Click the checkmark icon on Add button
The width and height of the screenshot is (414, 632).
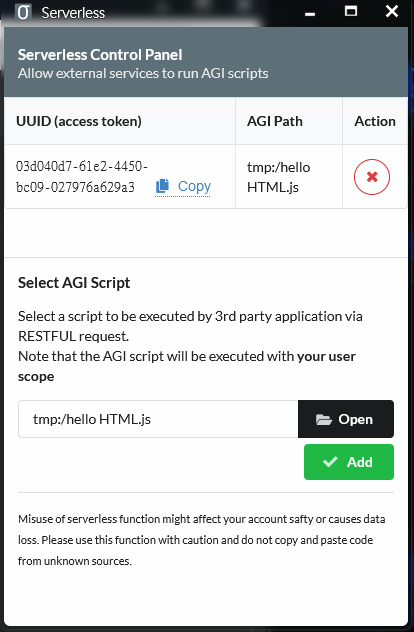(x=330, y=462)
